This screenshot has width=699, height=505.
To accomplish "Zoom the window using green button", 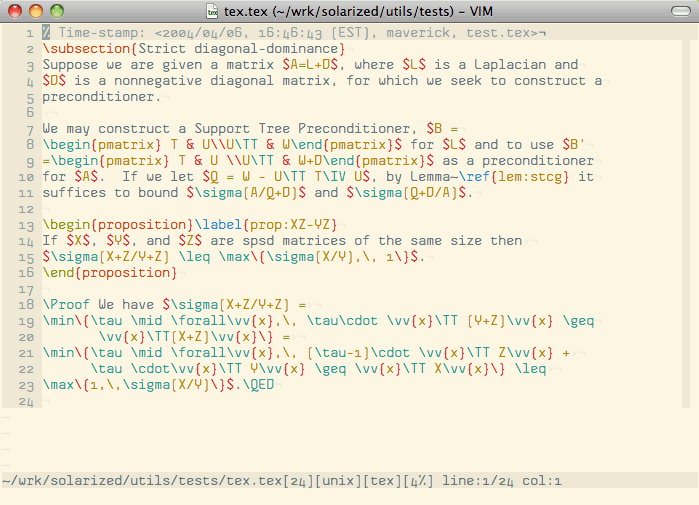I will [57, 11].
